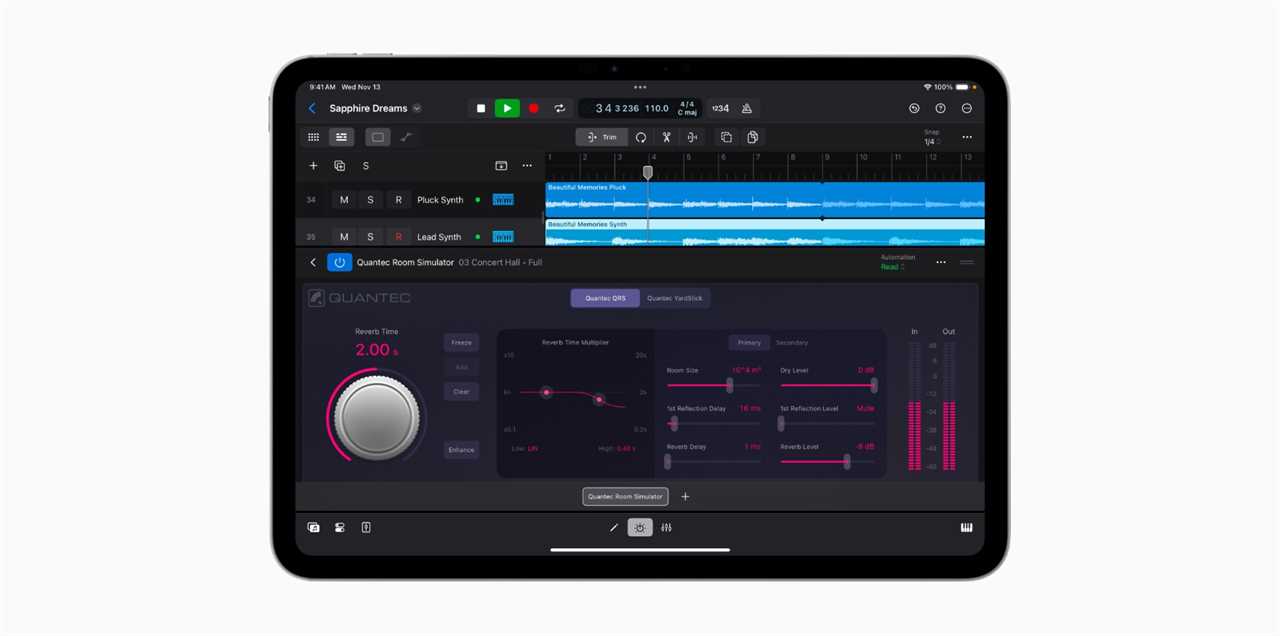This screenshot has width=1280, height=636.
Task: Toggle record enable on Lead Synth
Action: (x=398, y=237)
